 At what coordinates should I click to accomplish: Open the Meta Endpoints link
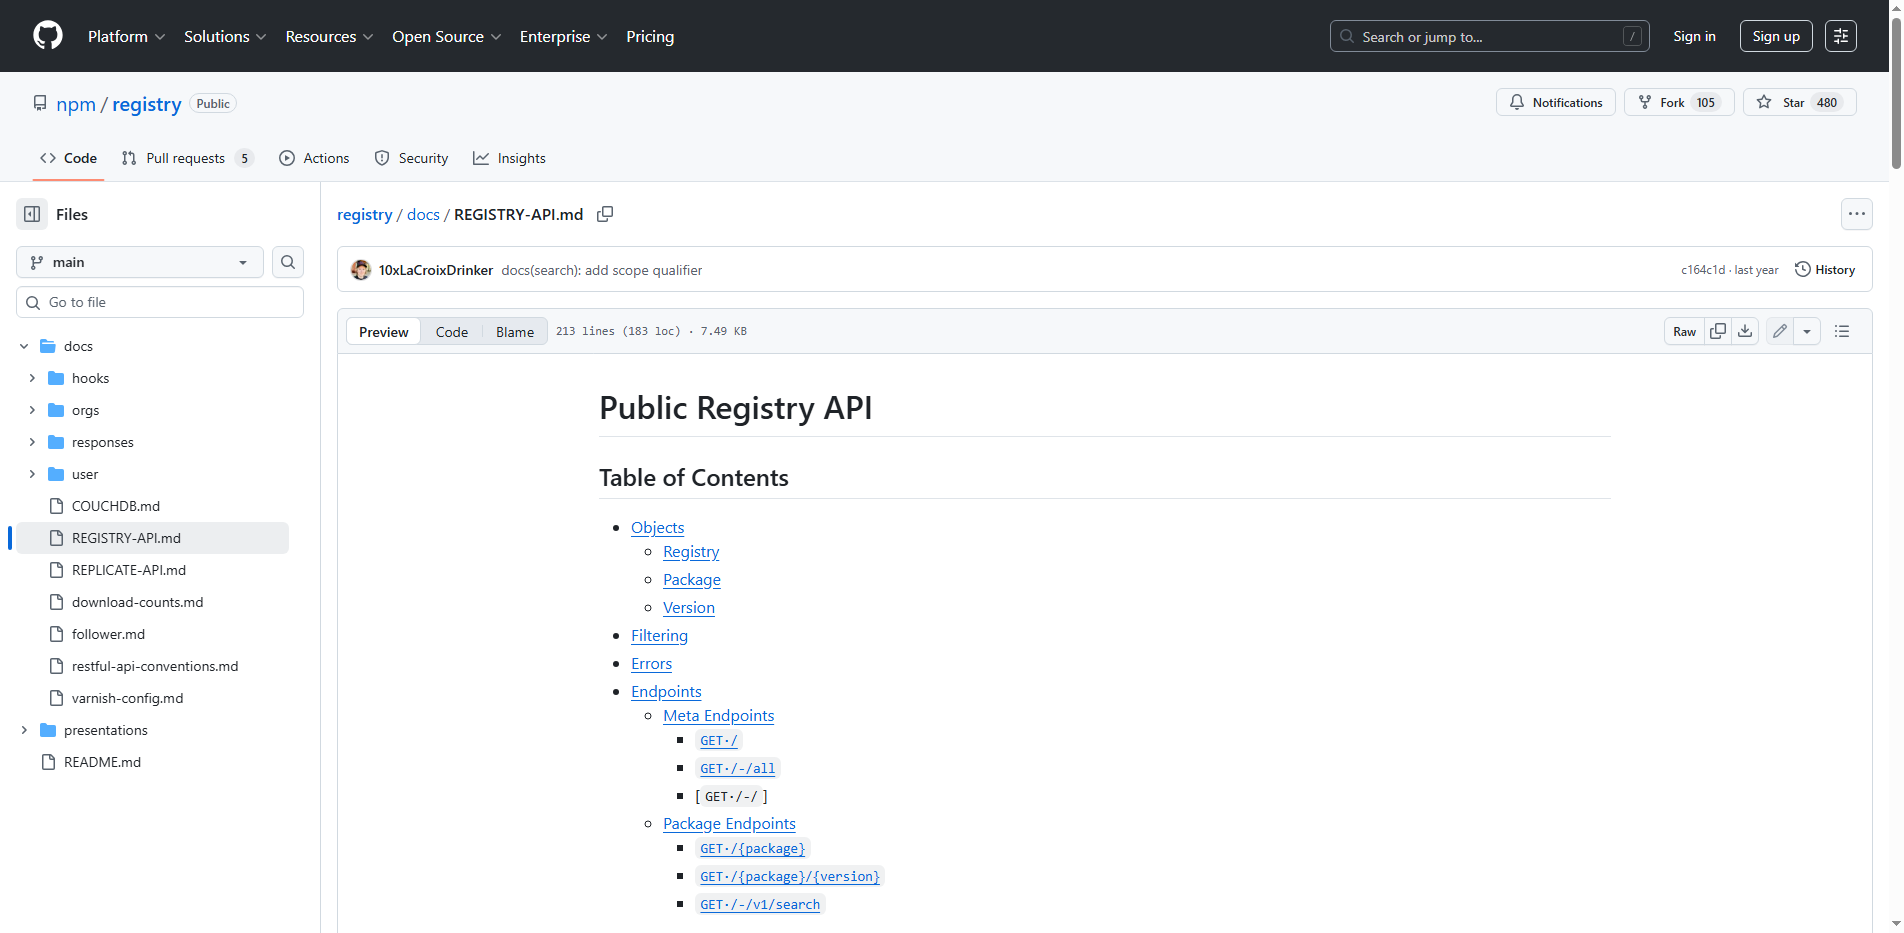point(718,715)
